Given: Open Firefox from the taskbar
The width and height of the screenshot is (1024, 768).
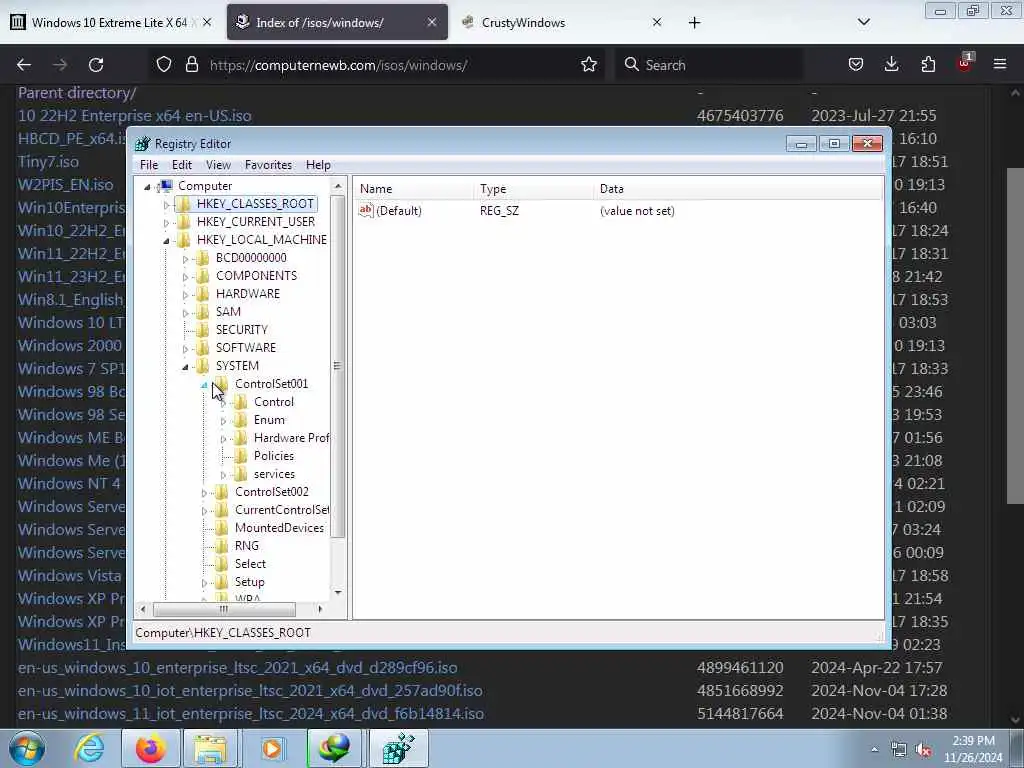Looking at the screenshot, I should pos(150,748).
